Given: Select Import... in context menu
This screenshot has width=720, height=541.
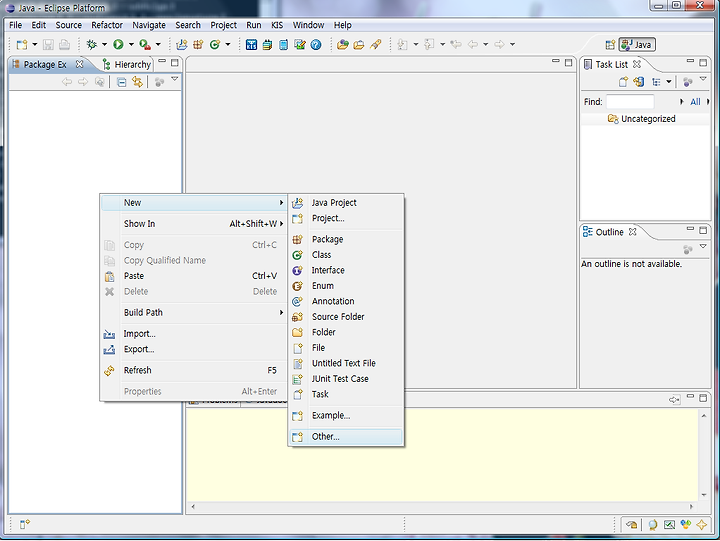Looking at the screenshot, I should [x=193, y=334].
